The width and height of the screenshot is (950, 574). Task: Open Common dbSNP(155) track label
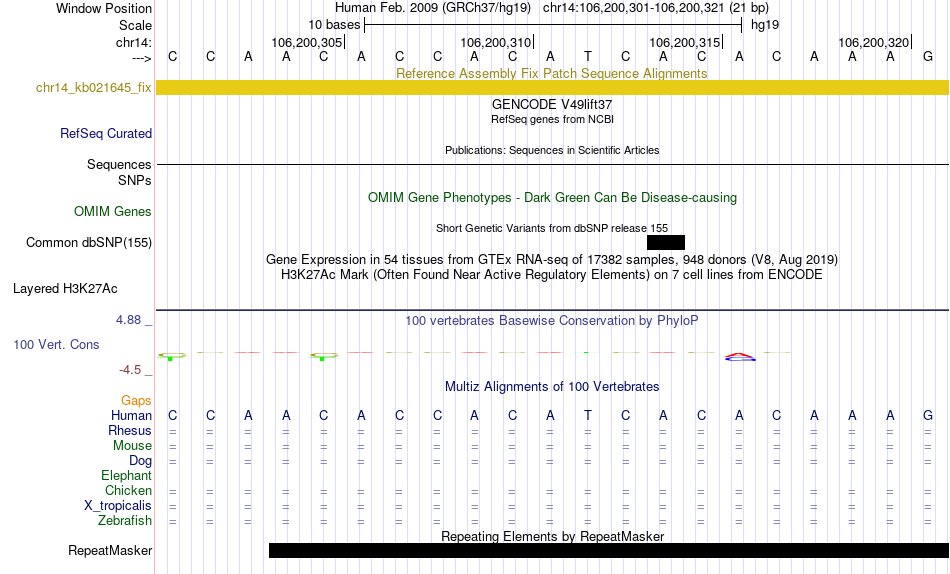tap(89, 242)
